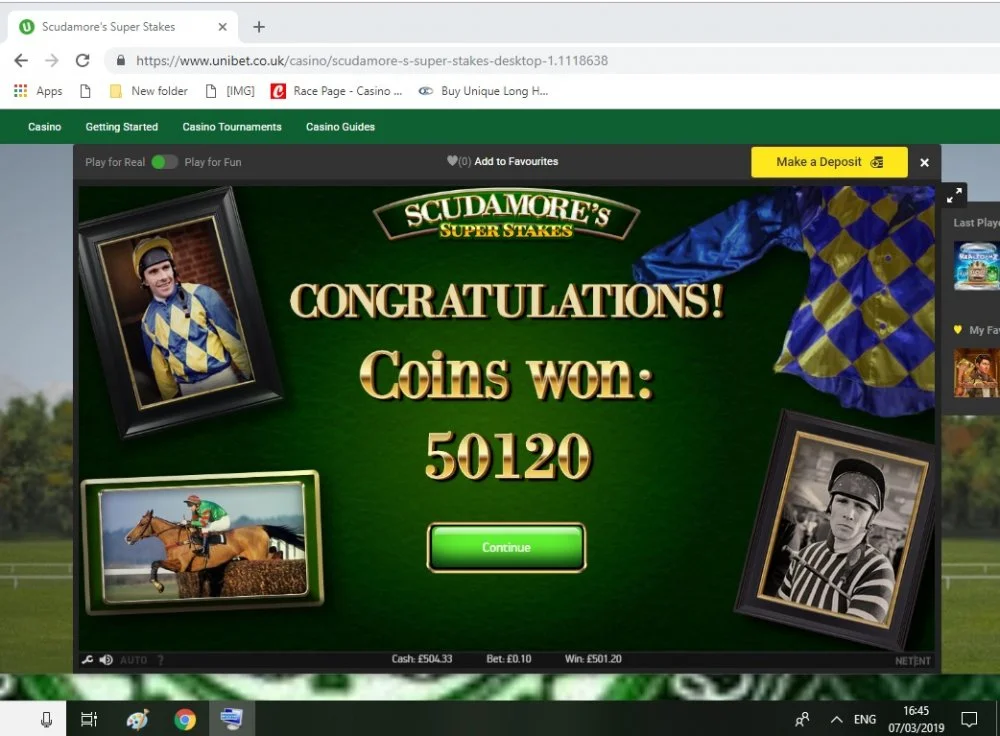Select the Scudamore's Super Stakes browser tab
This screenshot has width=1000, height=736.
tap(122, 27)
